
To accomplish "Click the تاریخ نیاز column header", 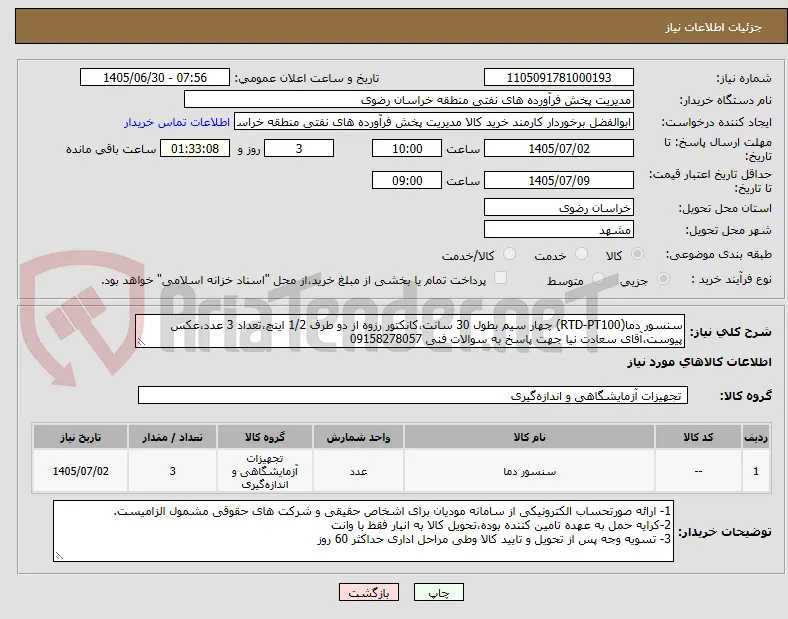I will tap(80, 437).
